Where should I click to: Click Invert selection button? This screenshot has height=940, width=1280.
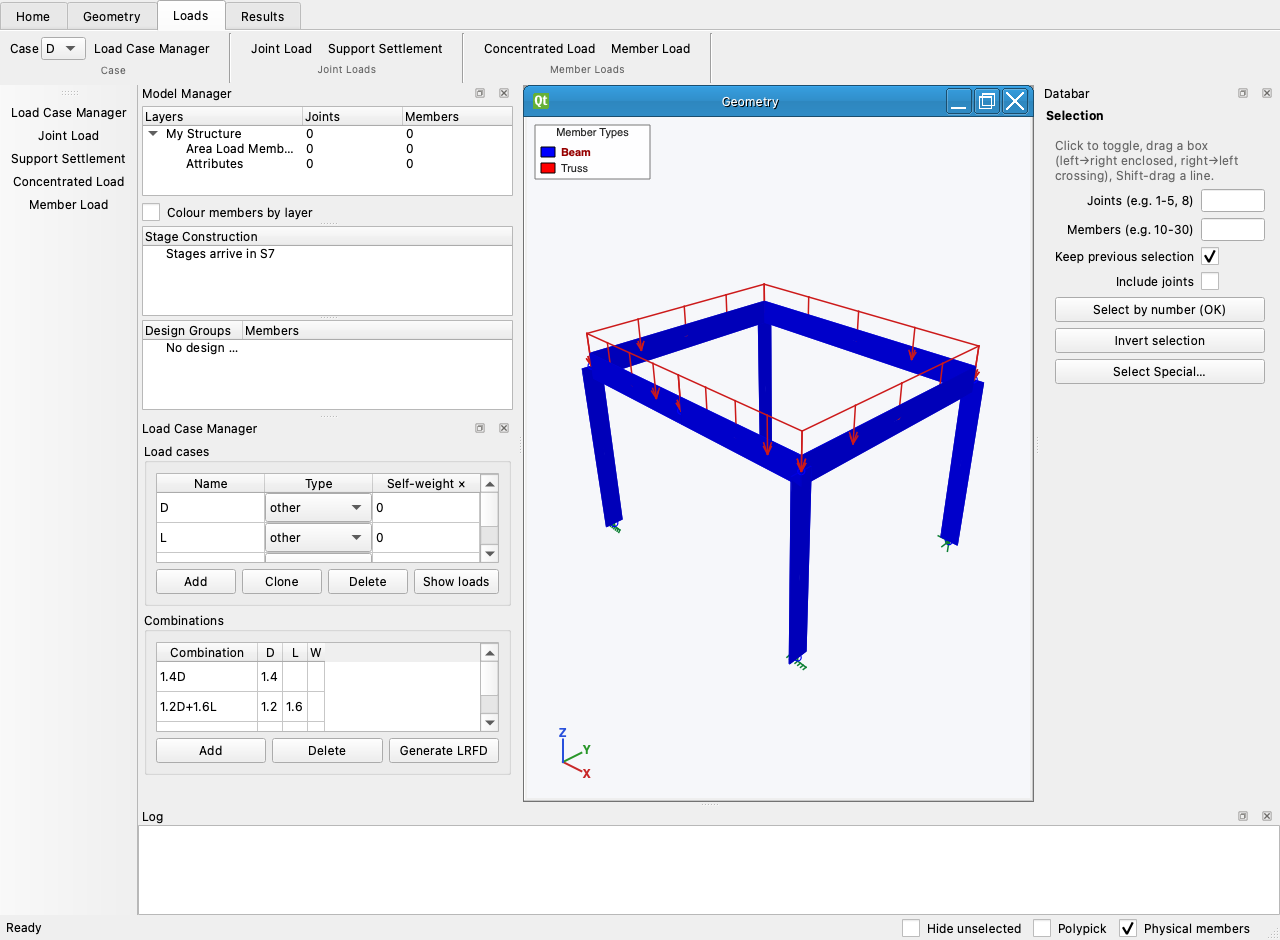click(1159, 340)
